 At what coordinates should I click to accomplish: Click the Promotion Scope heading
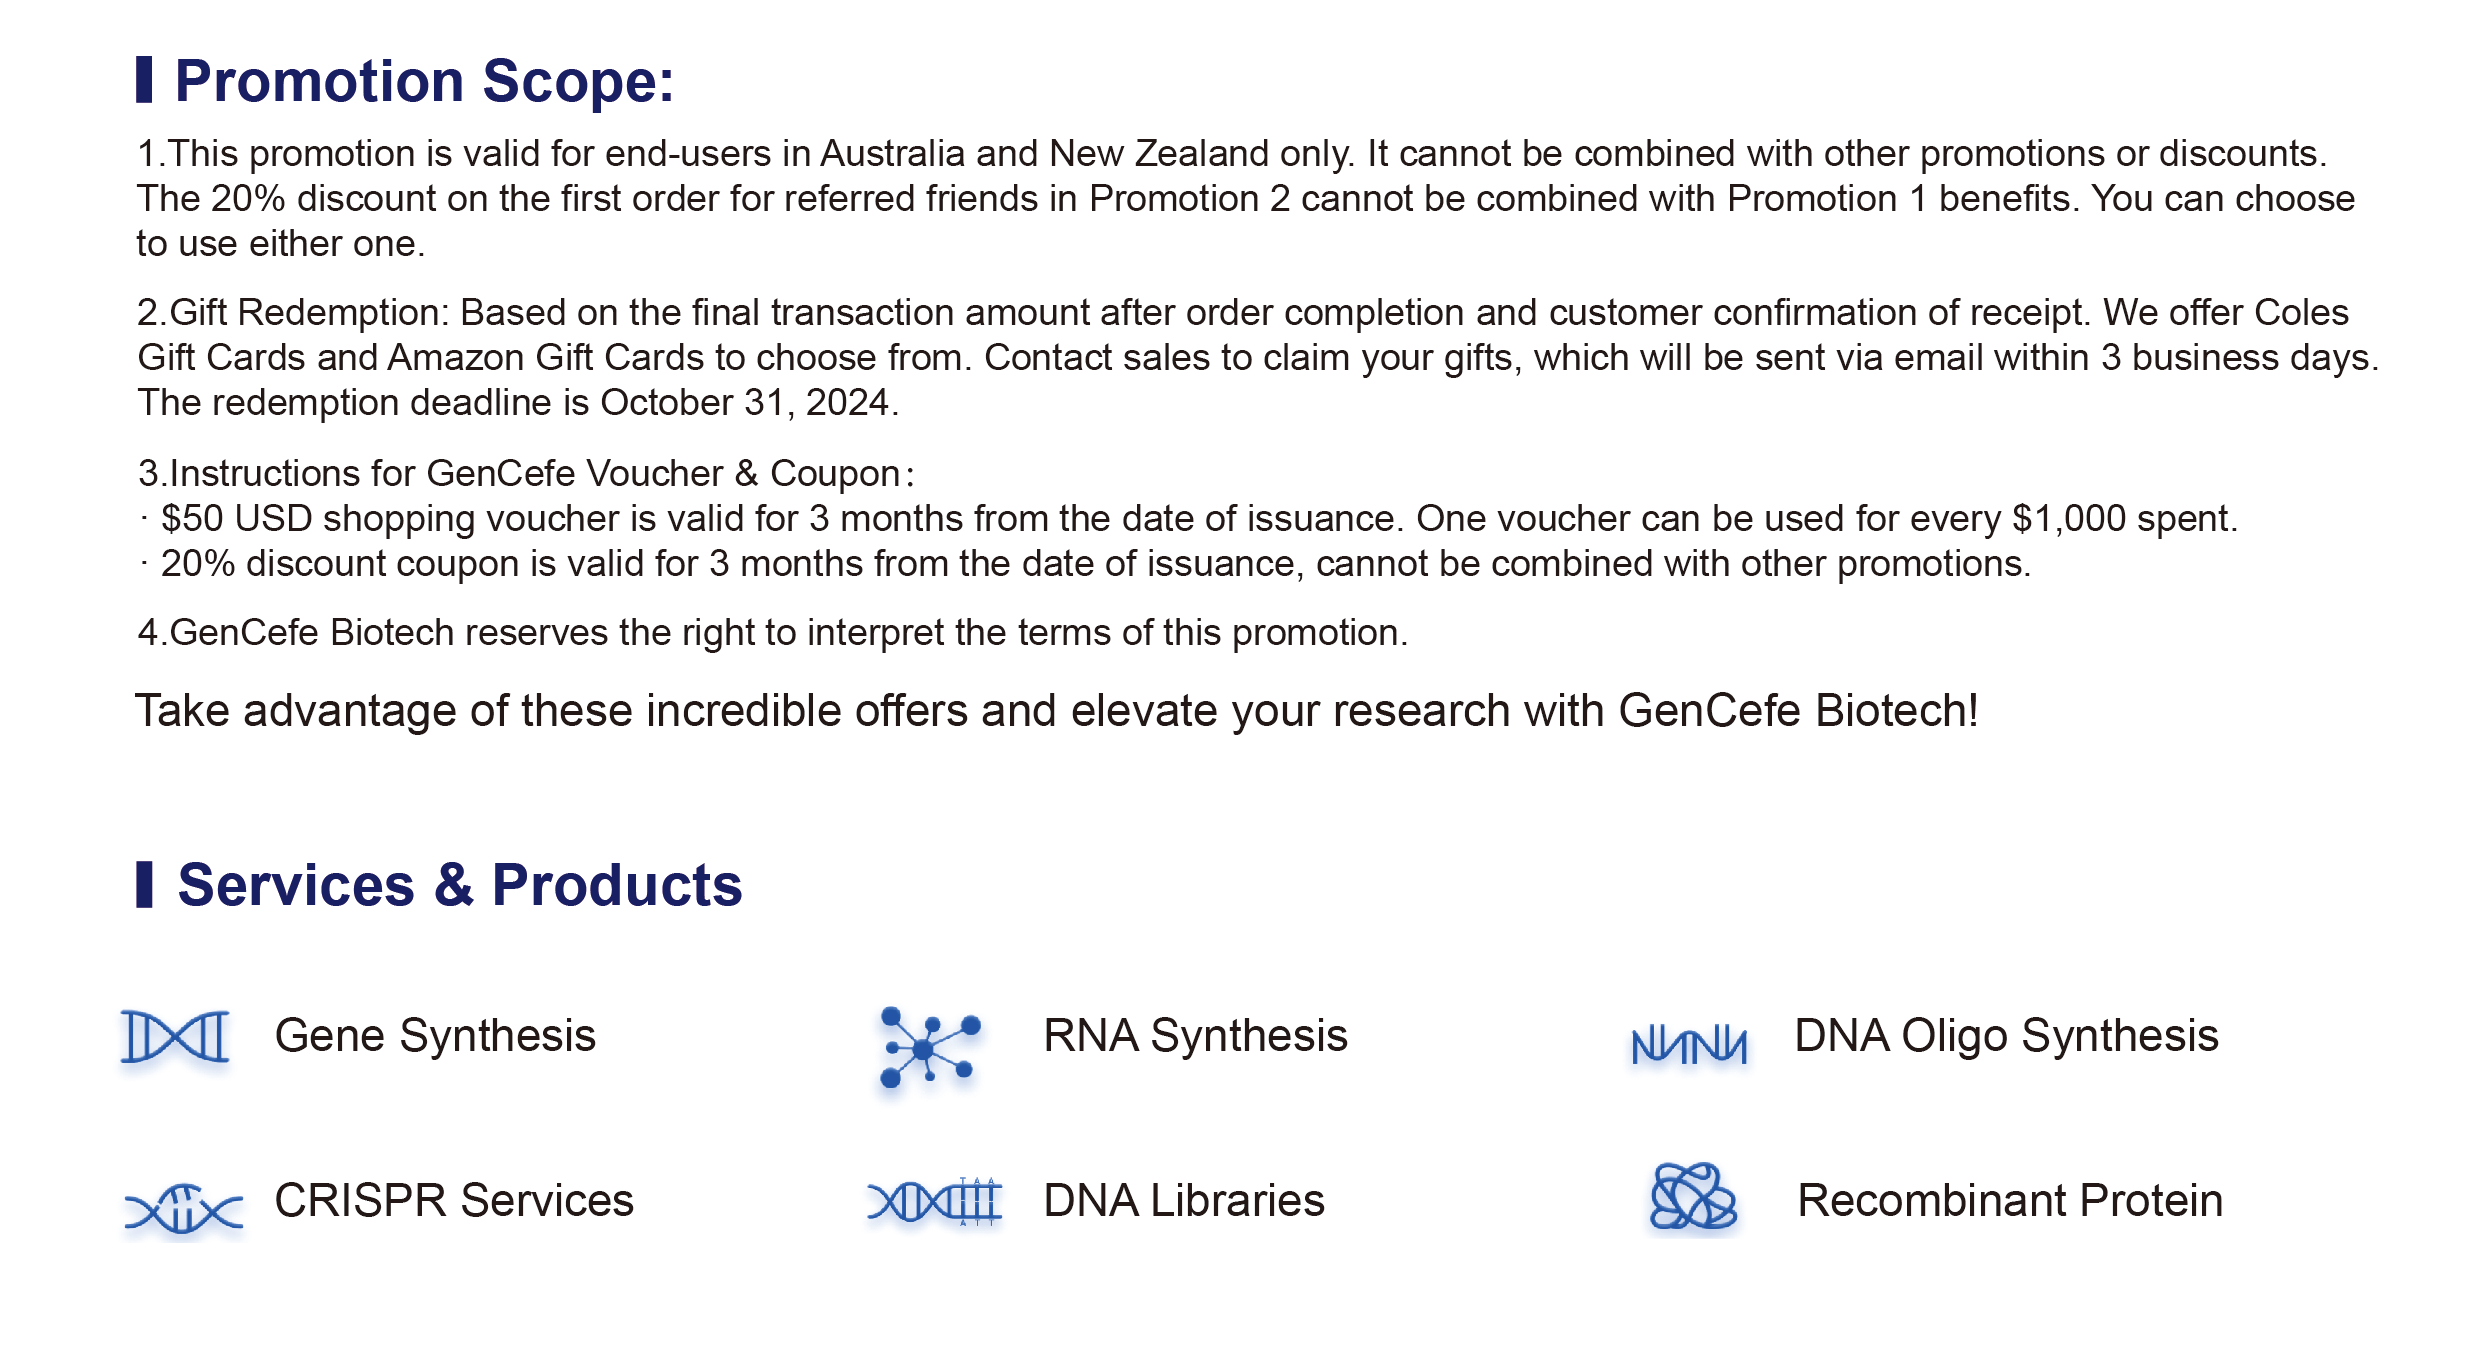tap(425, 81)
